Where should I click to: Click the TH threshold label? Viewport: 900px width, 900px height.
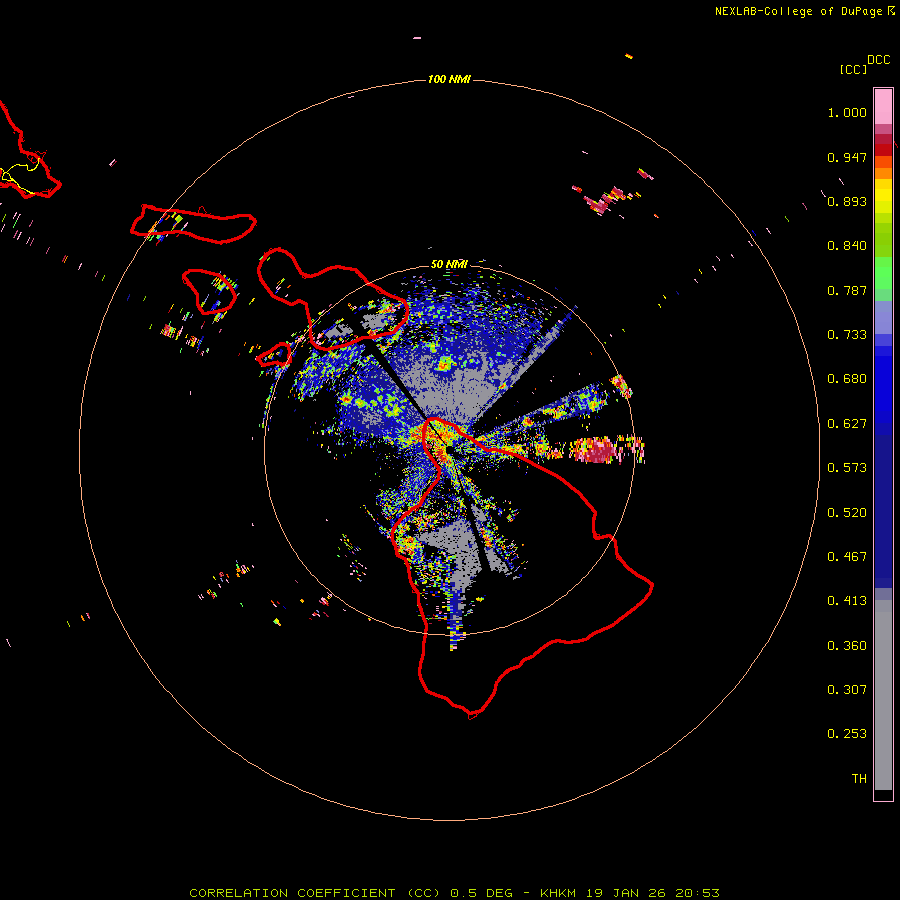[859, 779]
